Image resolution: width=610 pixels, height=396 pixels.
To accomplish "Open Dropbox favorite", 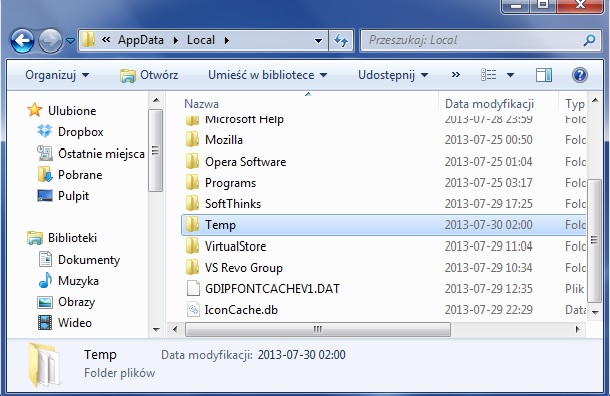I will 81,132.
